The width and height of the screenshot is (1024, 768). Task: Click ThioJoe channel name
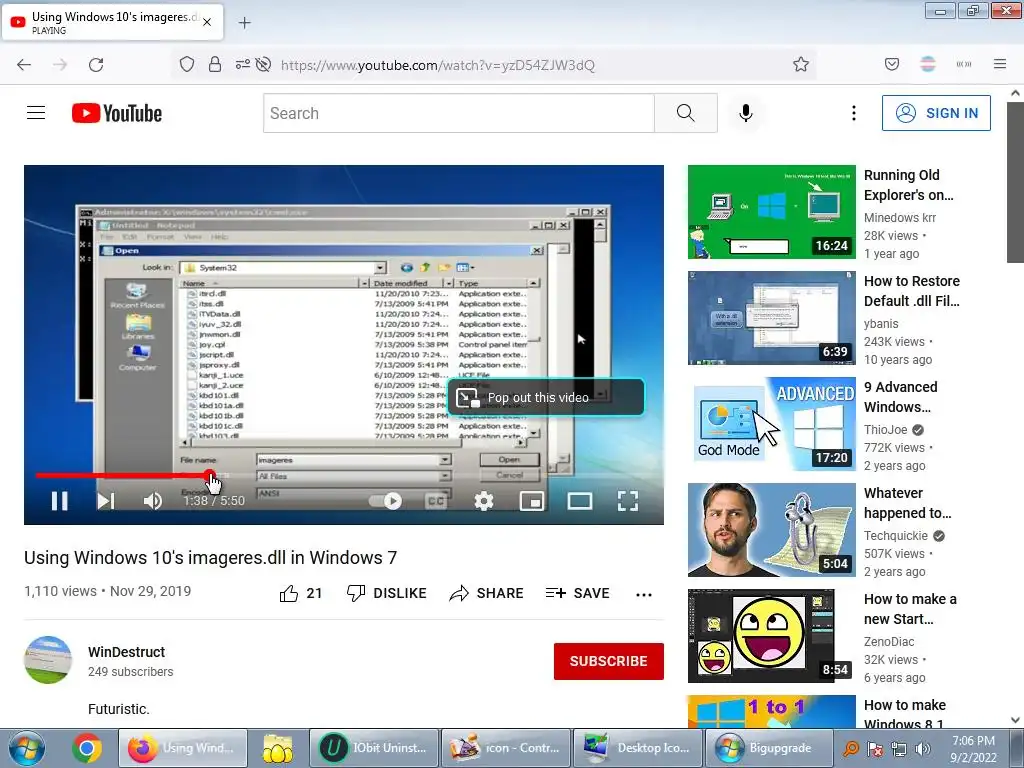pos(886,429)
